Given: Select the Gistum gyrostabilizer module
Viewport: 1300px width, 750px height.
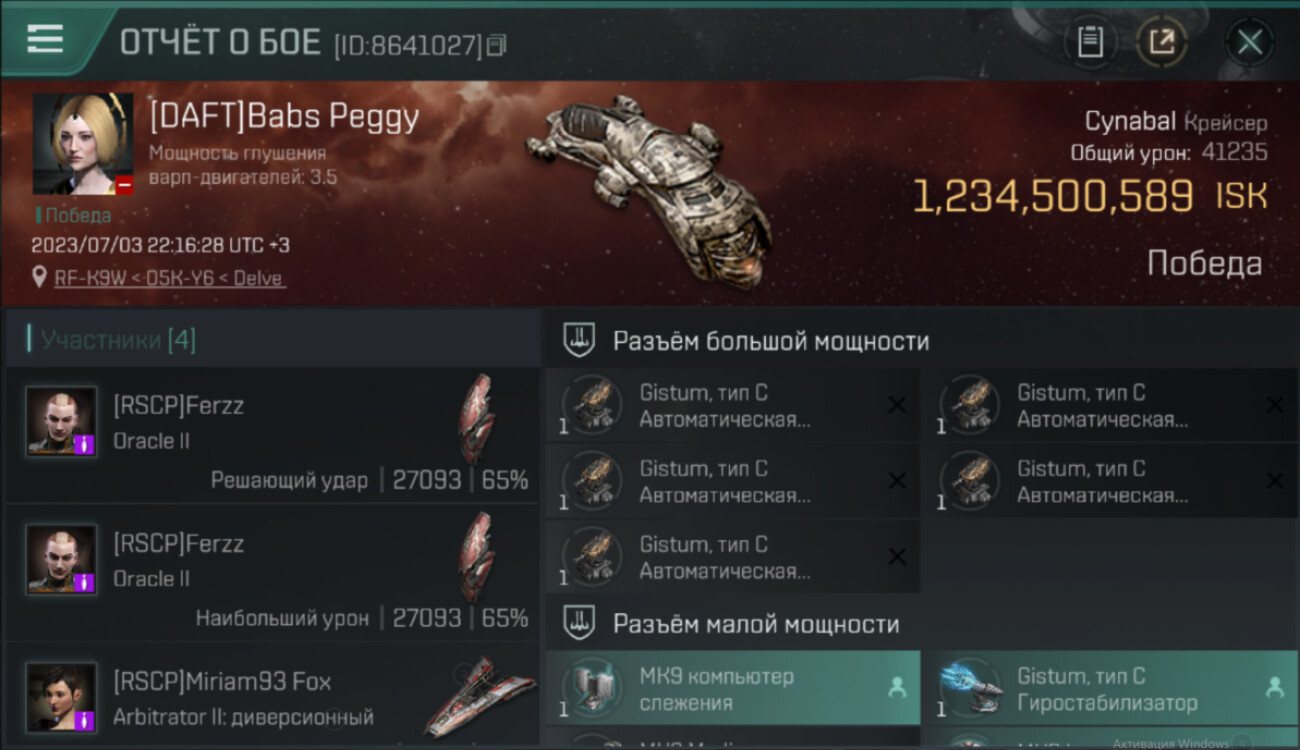Looking at the screenshot, I should (x=1111, y=688).
